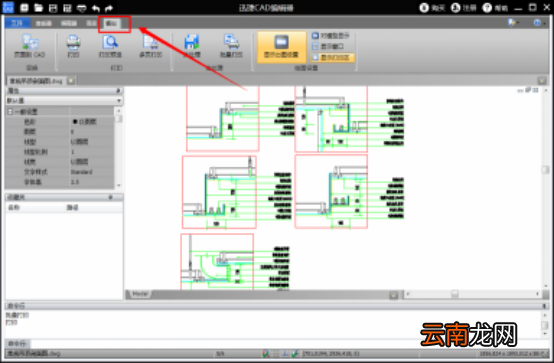Click the Batch Print ribbon icon
Image resolution: width=554 pixels, height=363 pixels.
[231, 42]
